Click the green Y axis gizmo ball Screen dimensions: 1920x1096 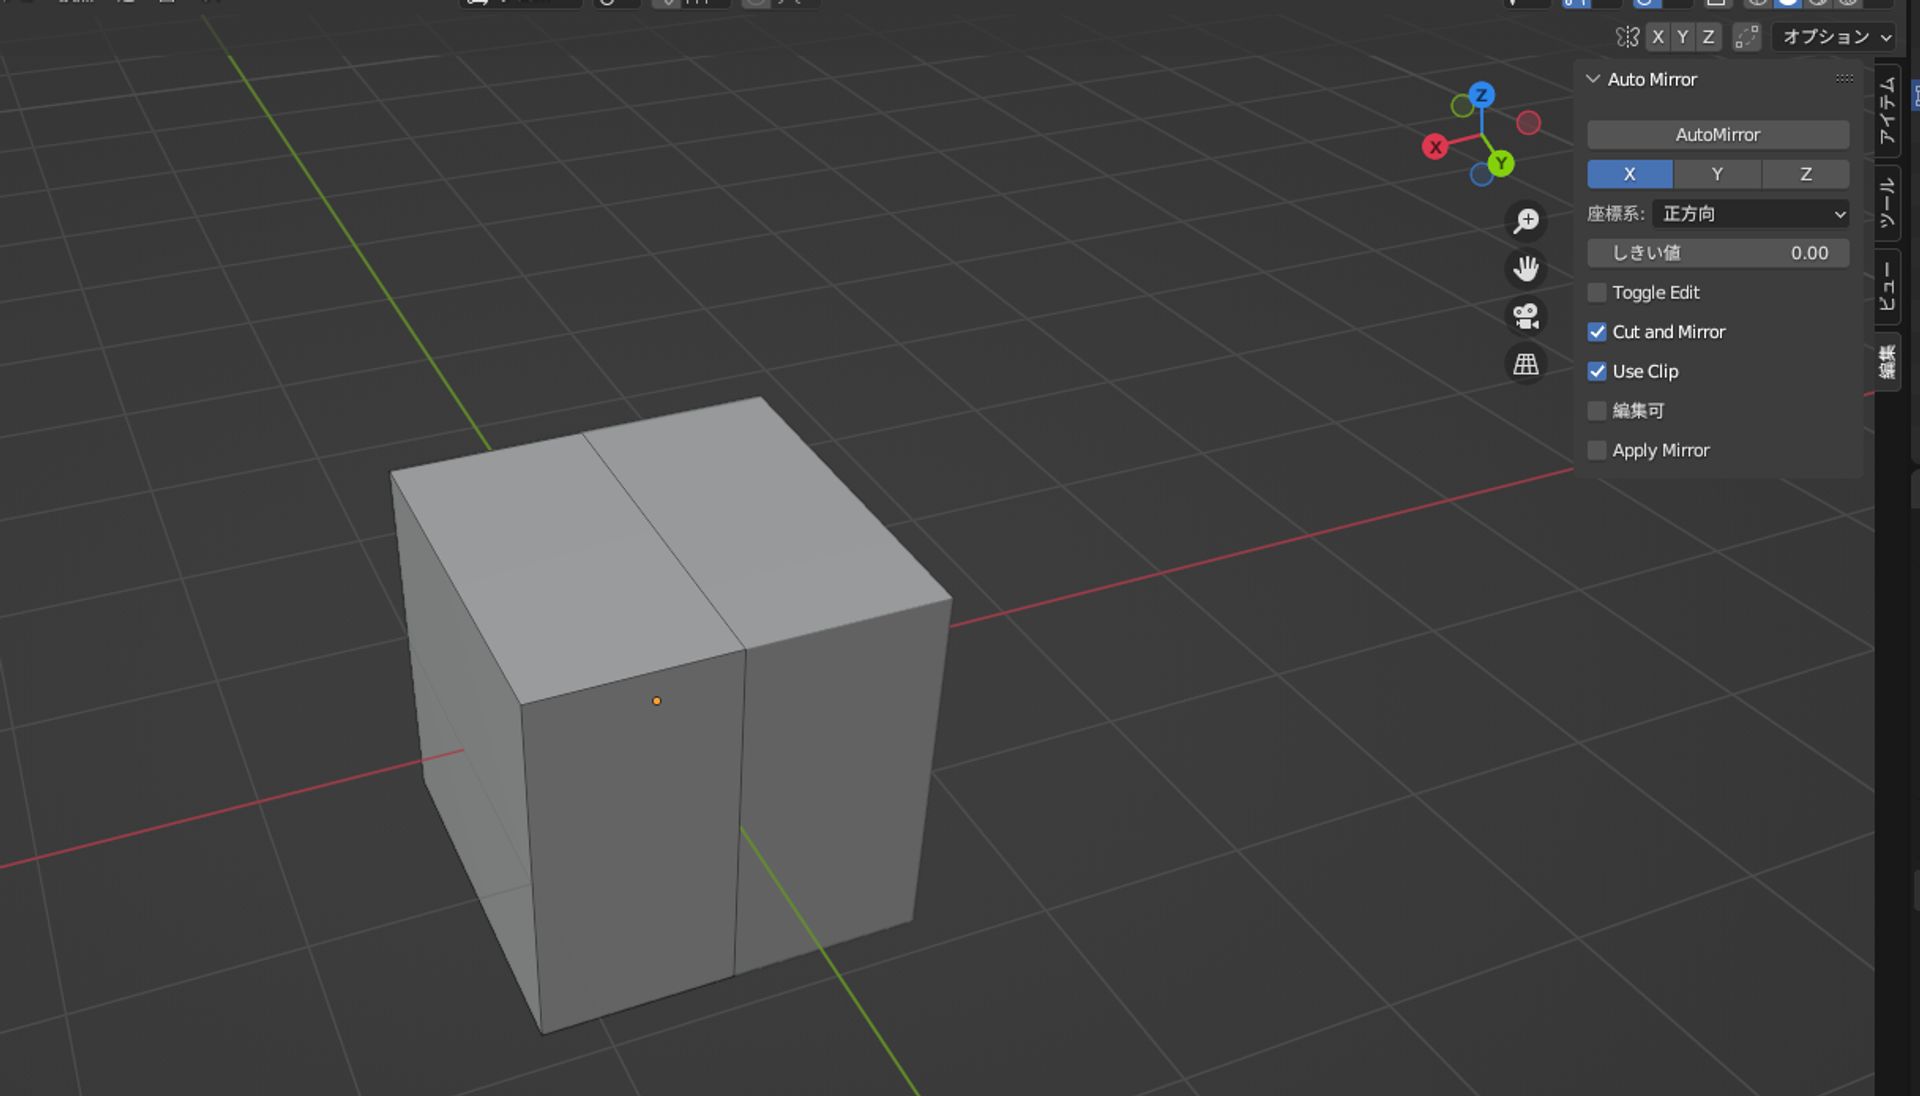pos(1500,163)
